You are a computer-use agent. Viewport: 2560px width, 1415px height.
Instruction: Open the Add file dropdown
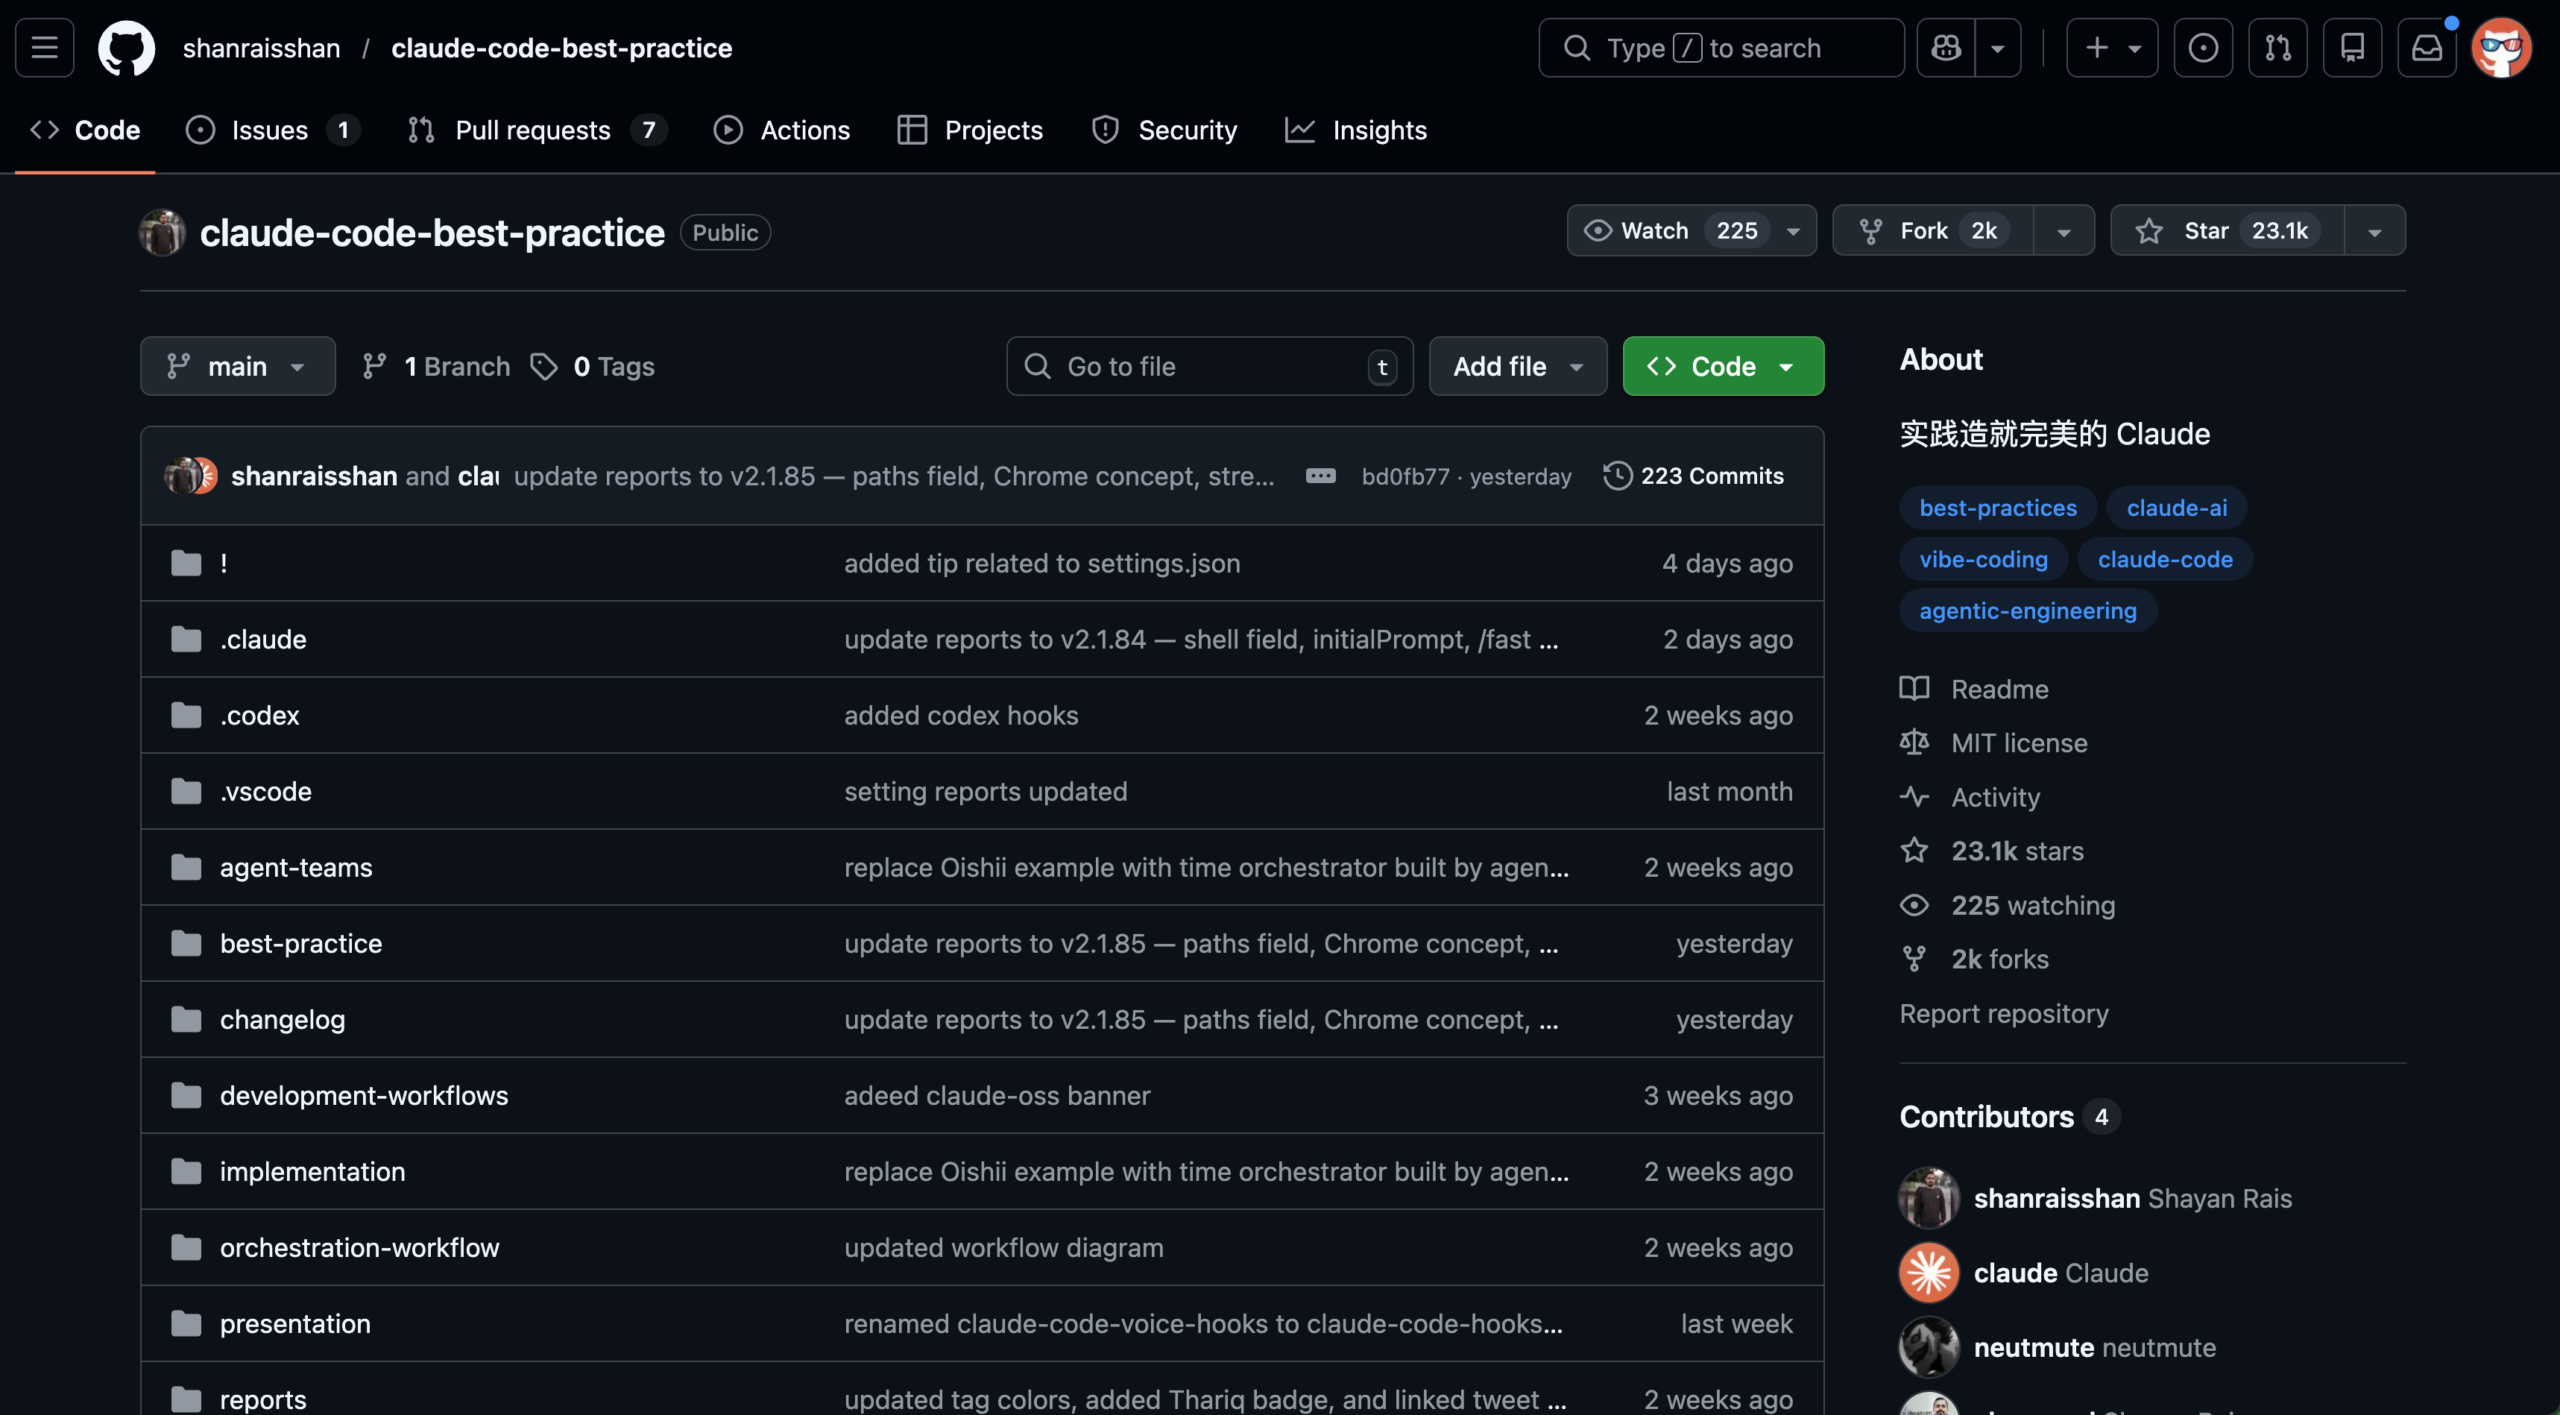tap(1516, 366)
